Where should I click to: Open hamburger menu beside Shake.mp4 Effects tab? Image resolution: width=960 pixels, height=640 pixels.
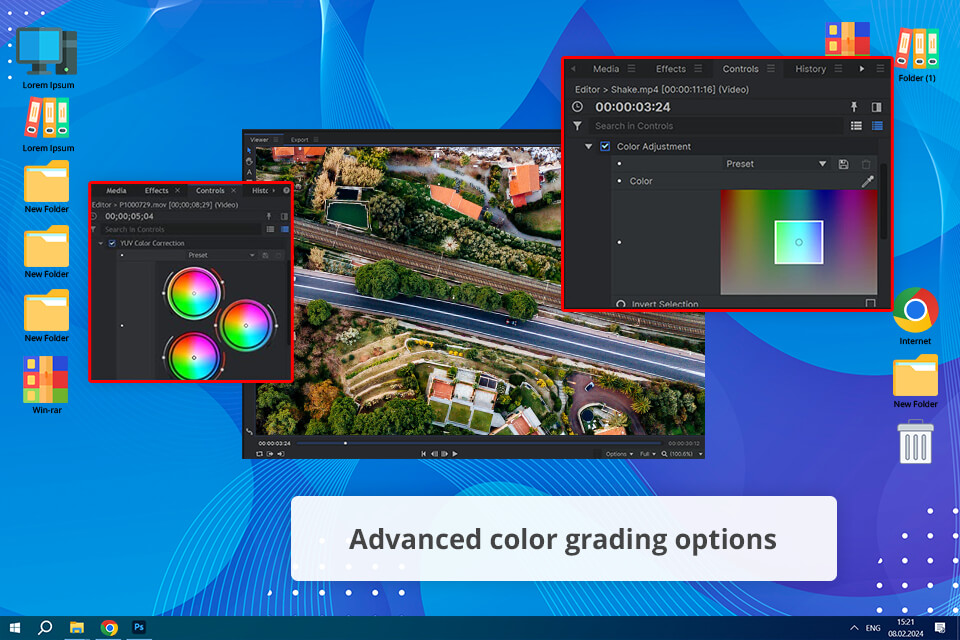point(698,69)
